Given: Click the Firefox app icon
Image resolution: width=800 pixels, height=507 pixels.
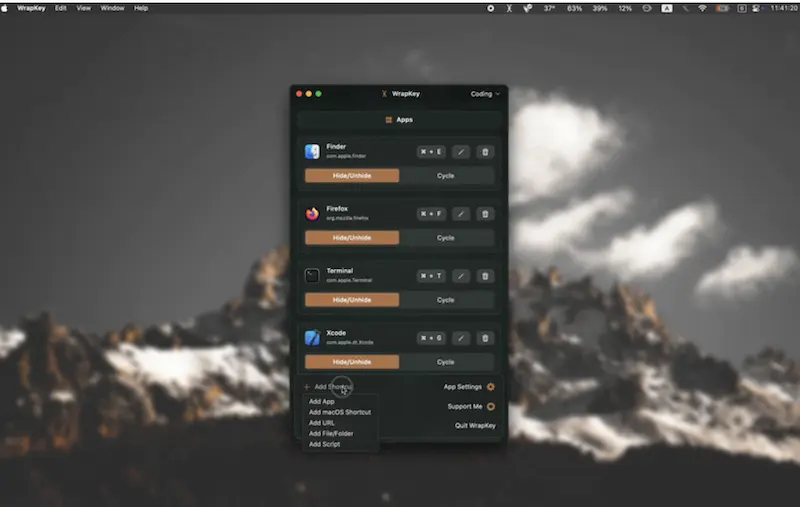Looking at the screenshot, I should (312, 214).
